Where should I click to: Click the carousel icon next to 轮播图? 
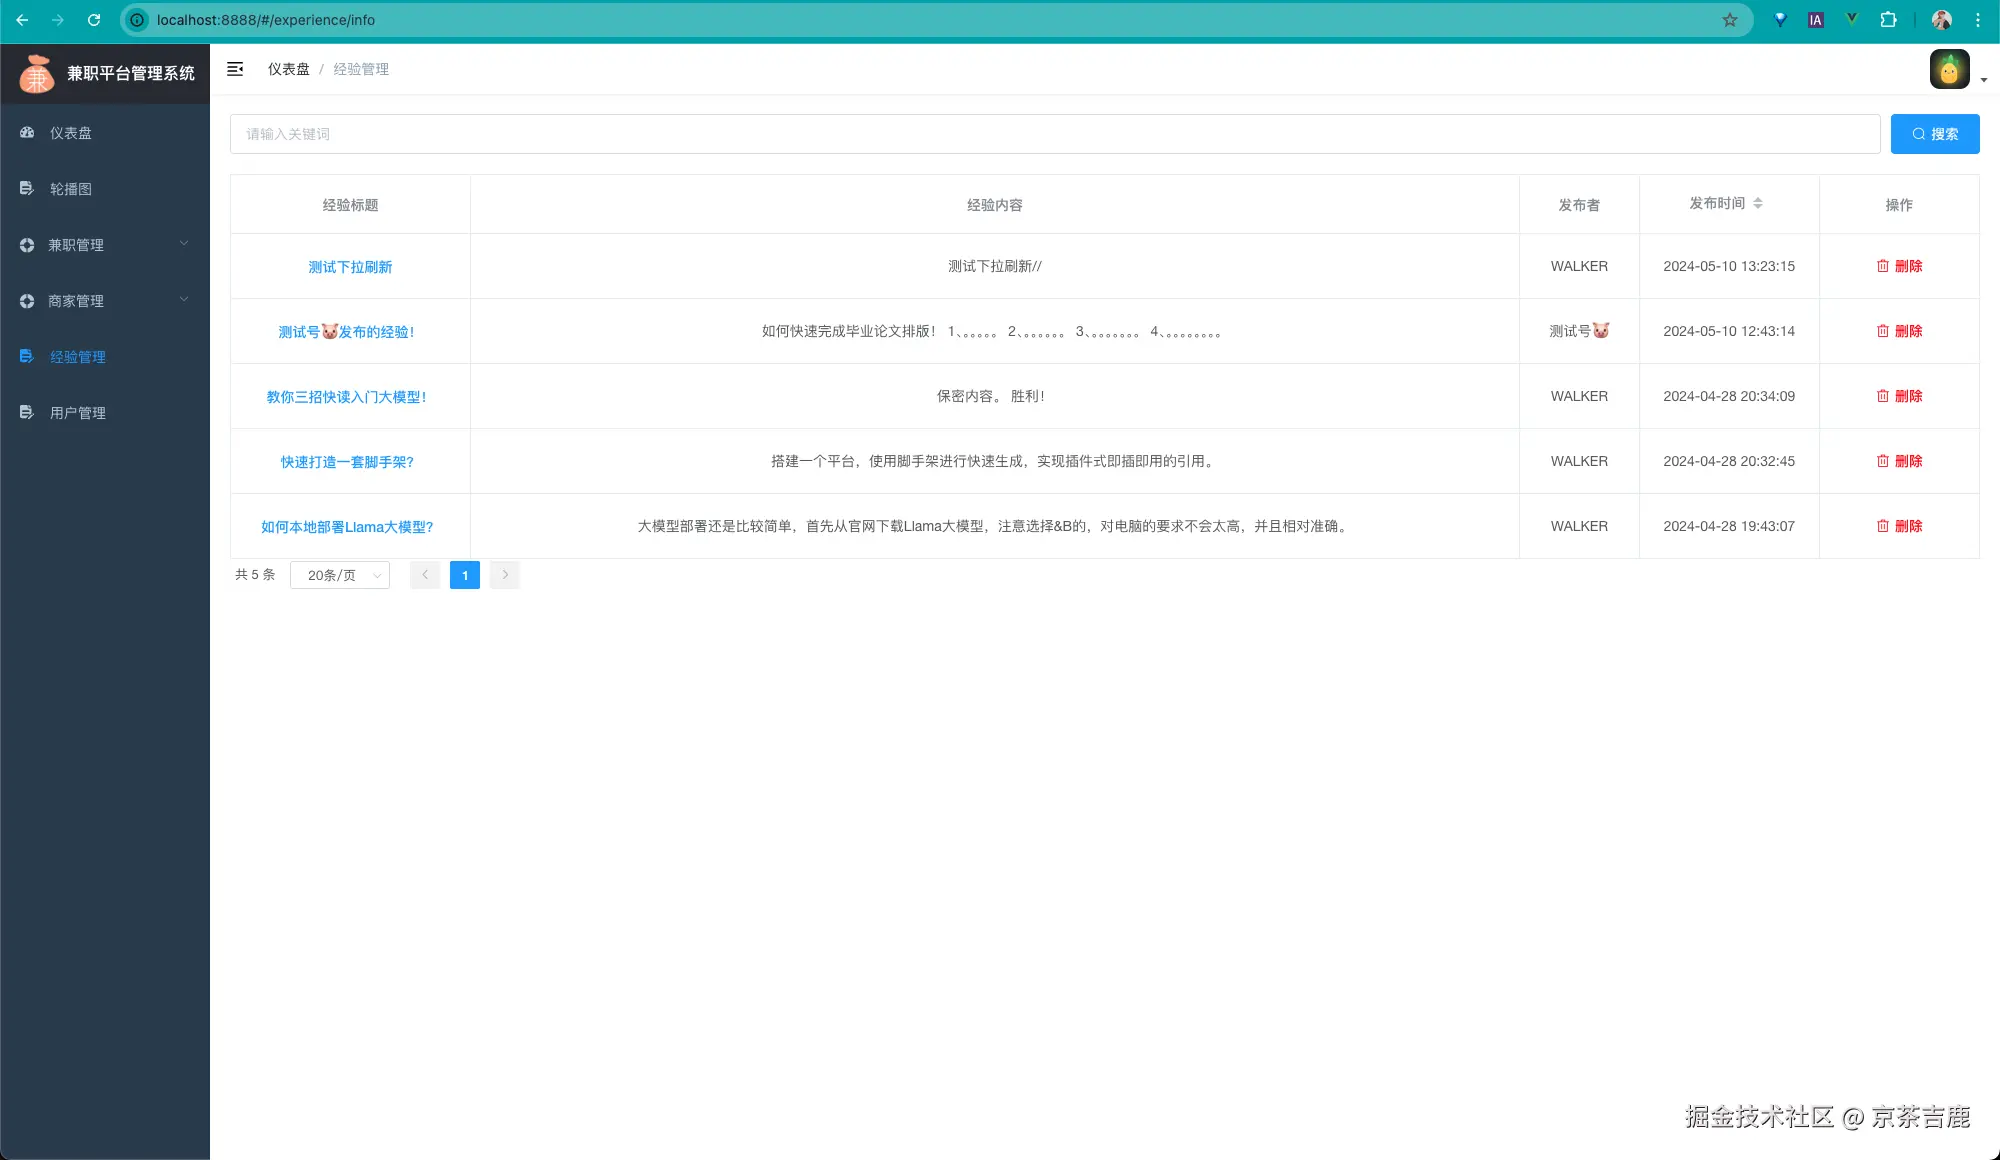[x=26, y=188]
